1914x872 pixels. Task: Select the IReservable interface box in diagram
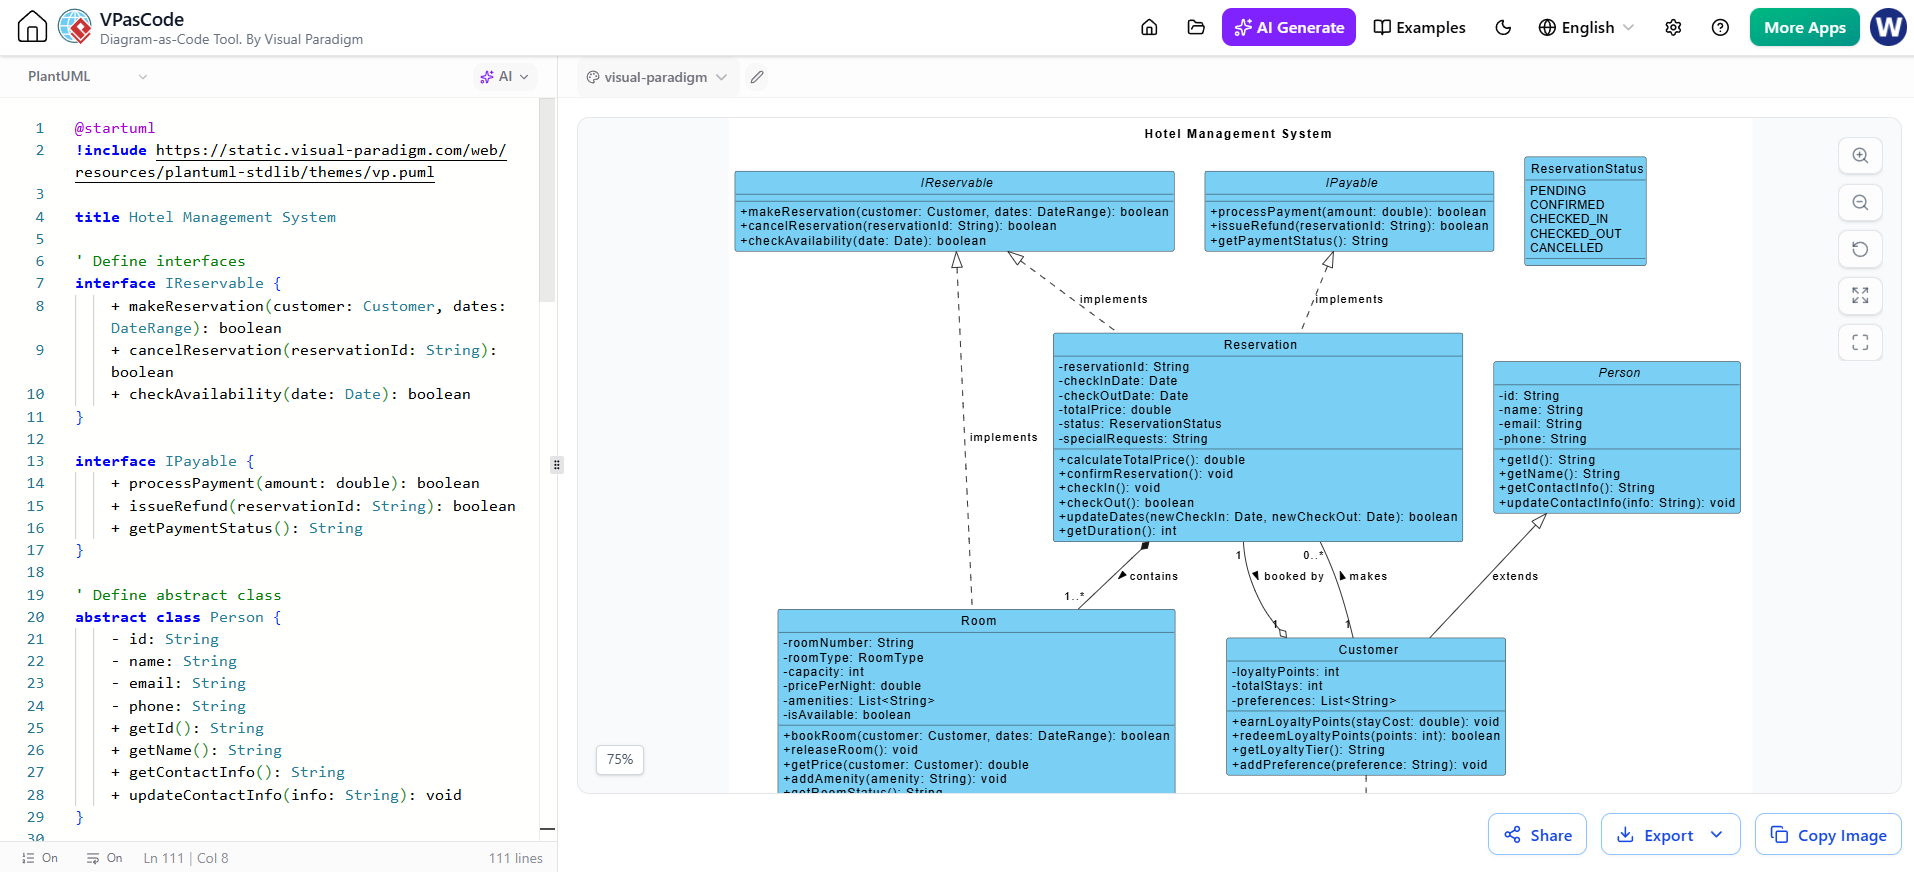pyautogui.click(x=954, y=211)
